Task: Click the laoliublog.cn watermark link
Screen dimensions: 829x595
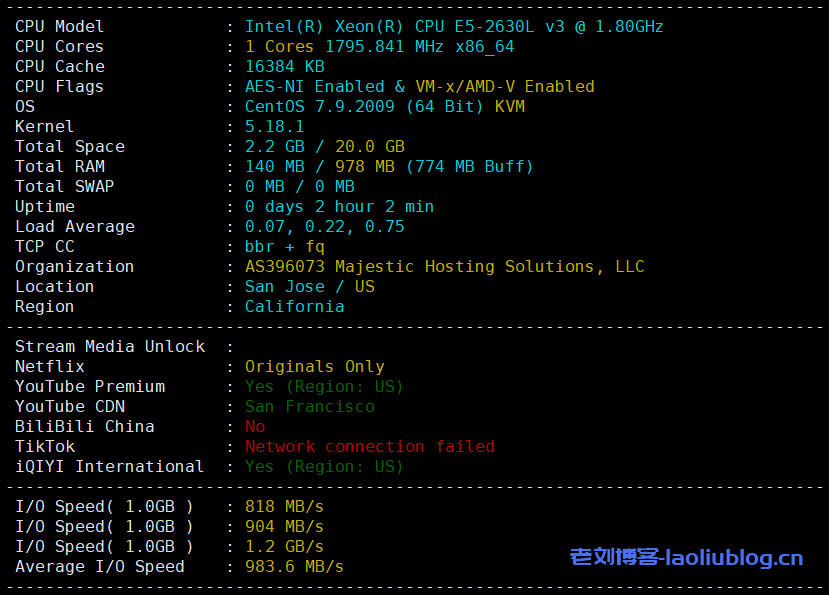Action: point(686,557)
